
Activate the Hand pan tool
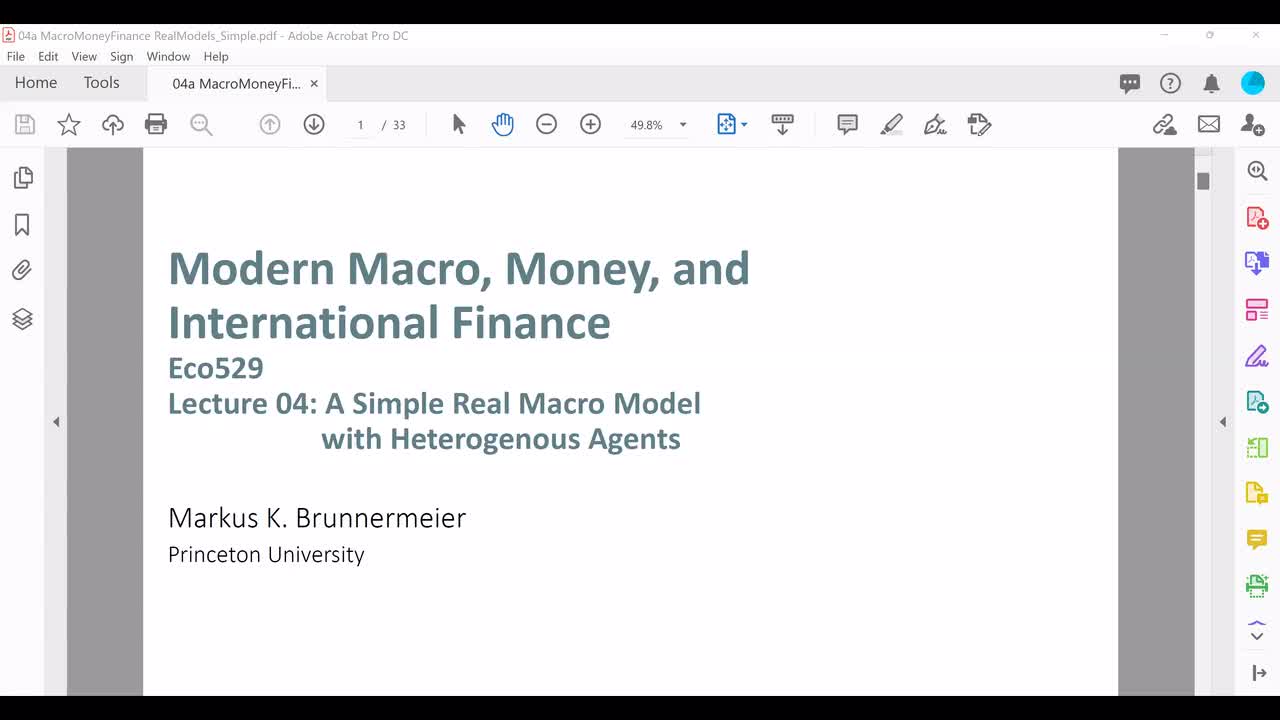point(503,125)
